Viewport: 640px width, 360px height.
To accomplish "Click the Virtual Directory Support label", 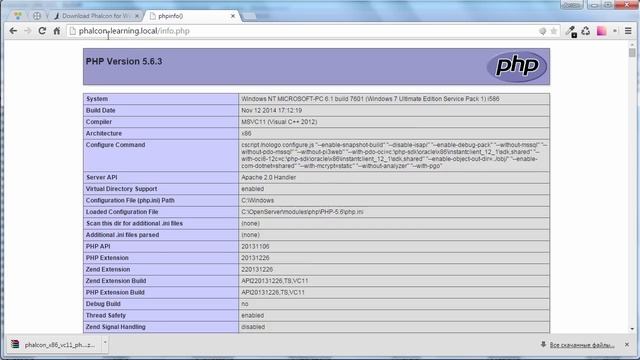I will 121,189.
